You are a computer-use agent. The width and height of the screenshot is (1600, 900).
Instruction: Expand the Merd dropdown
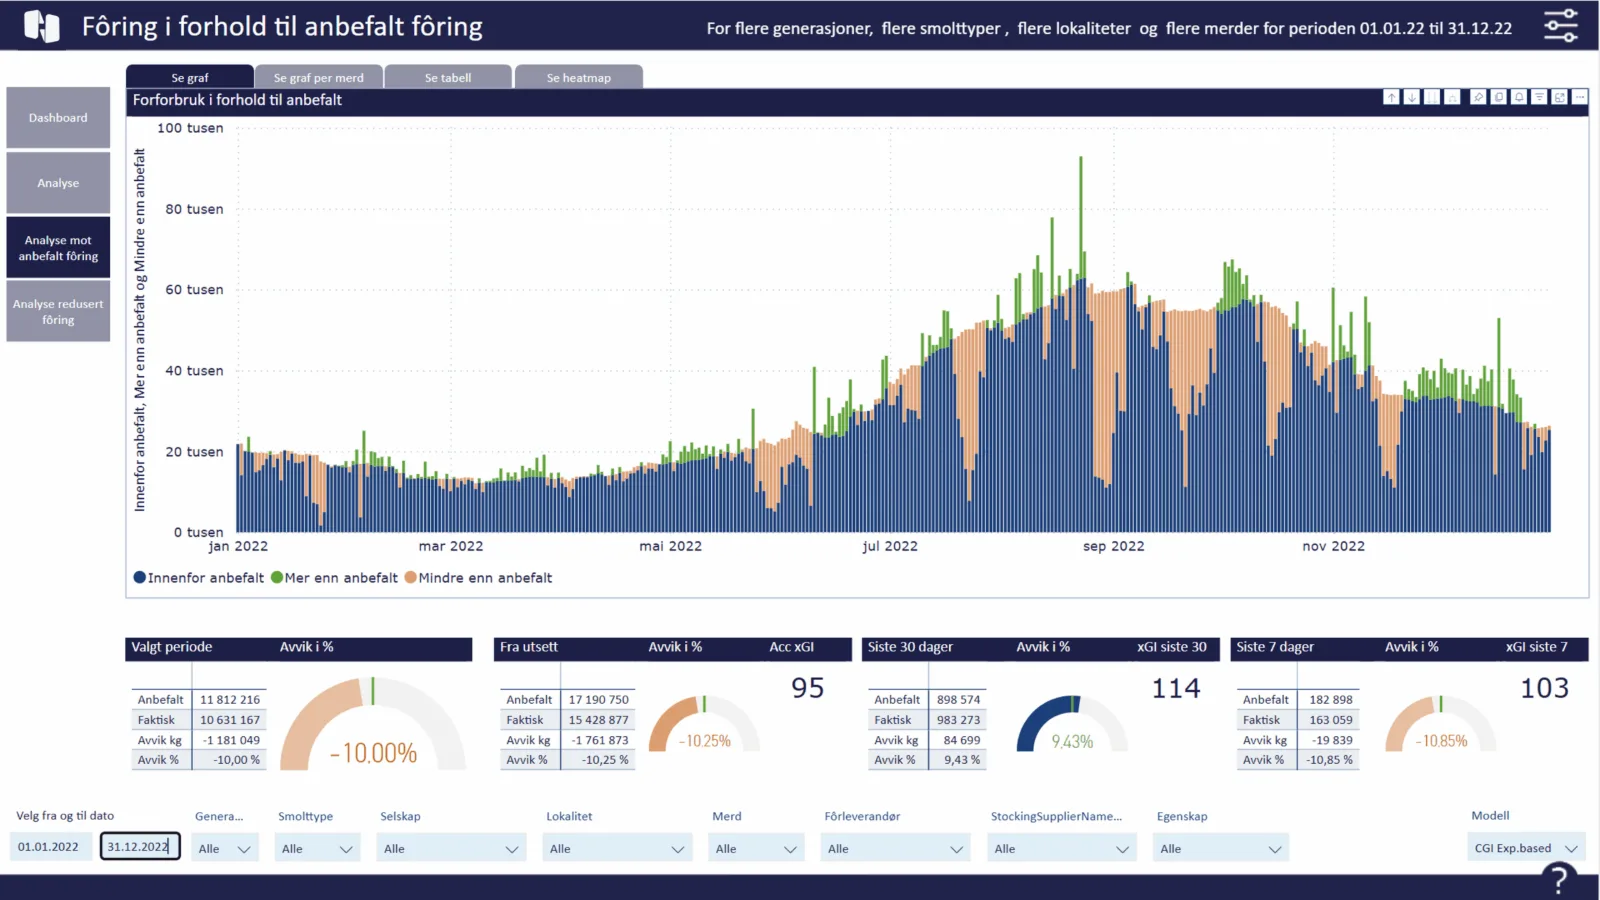coord(757,849)
